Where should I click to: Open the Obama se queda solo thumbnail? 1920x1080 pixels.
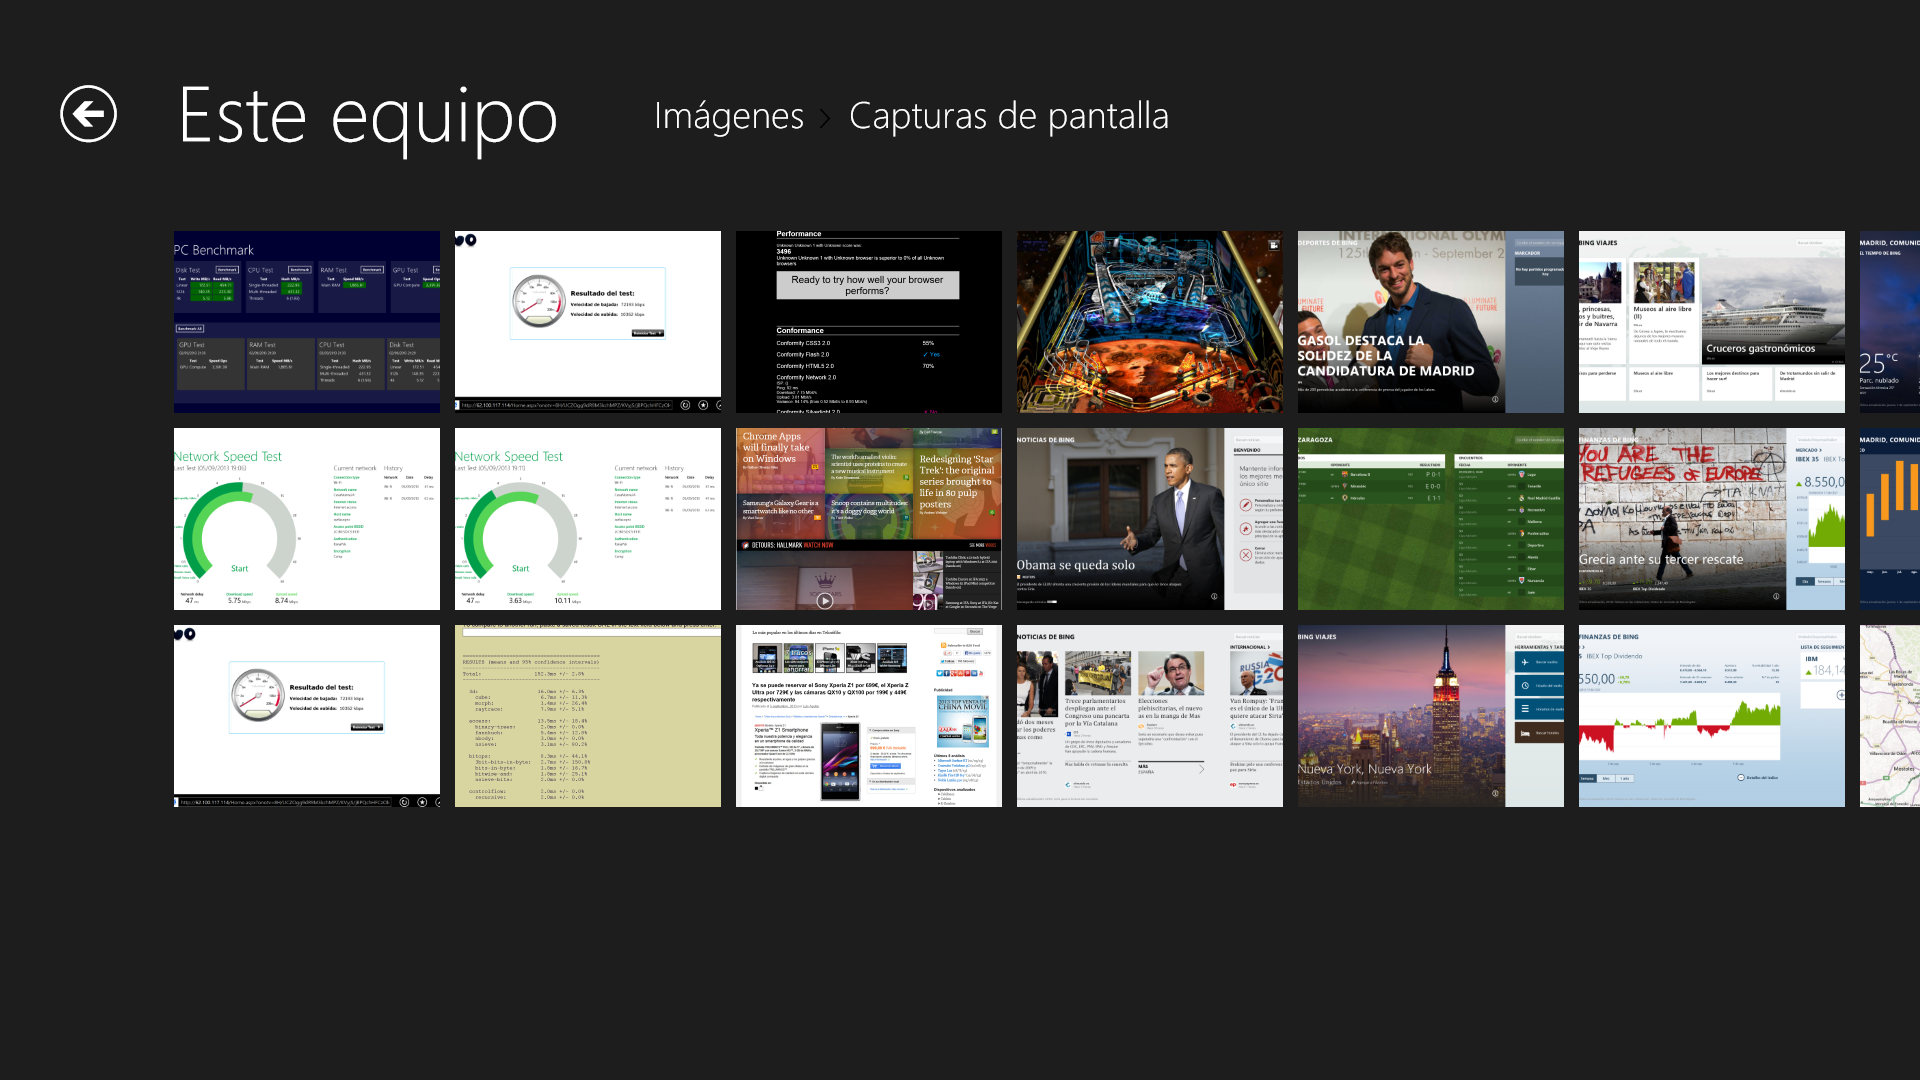click(1149, 519)
